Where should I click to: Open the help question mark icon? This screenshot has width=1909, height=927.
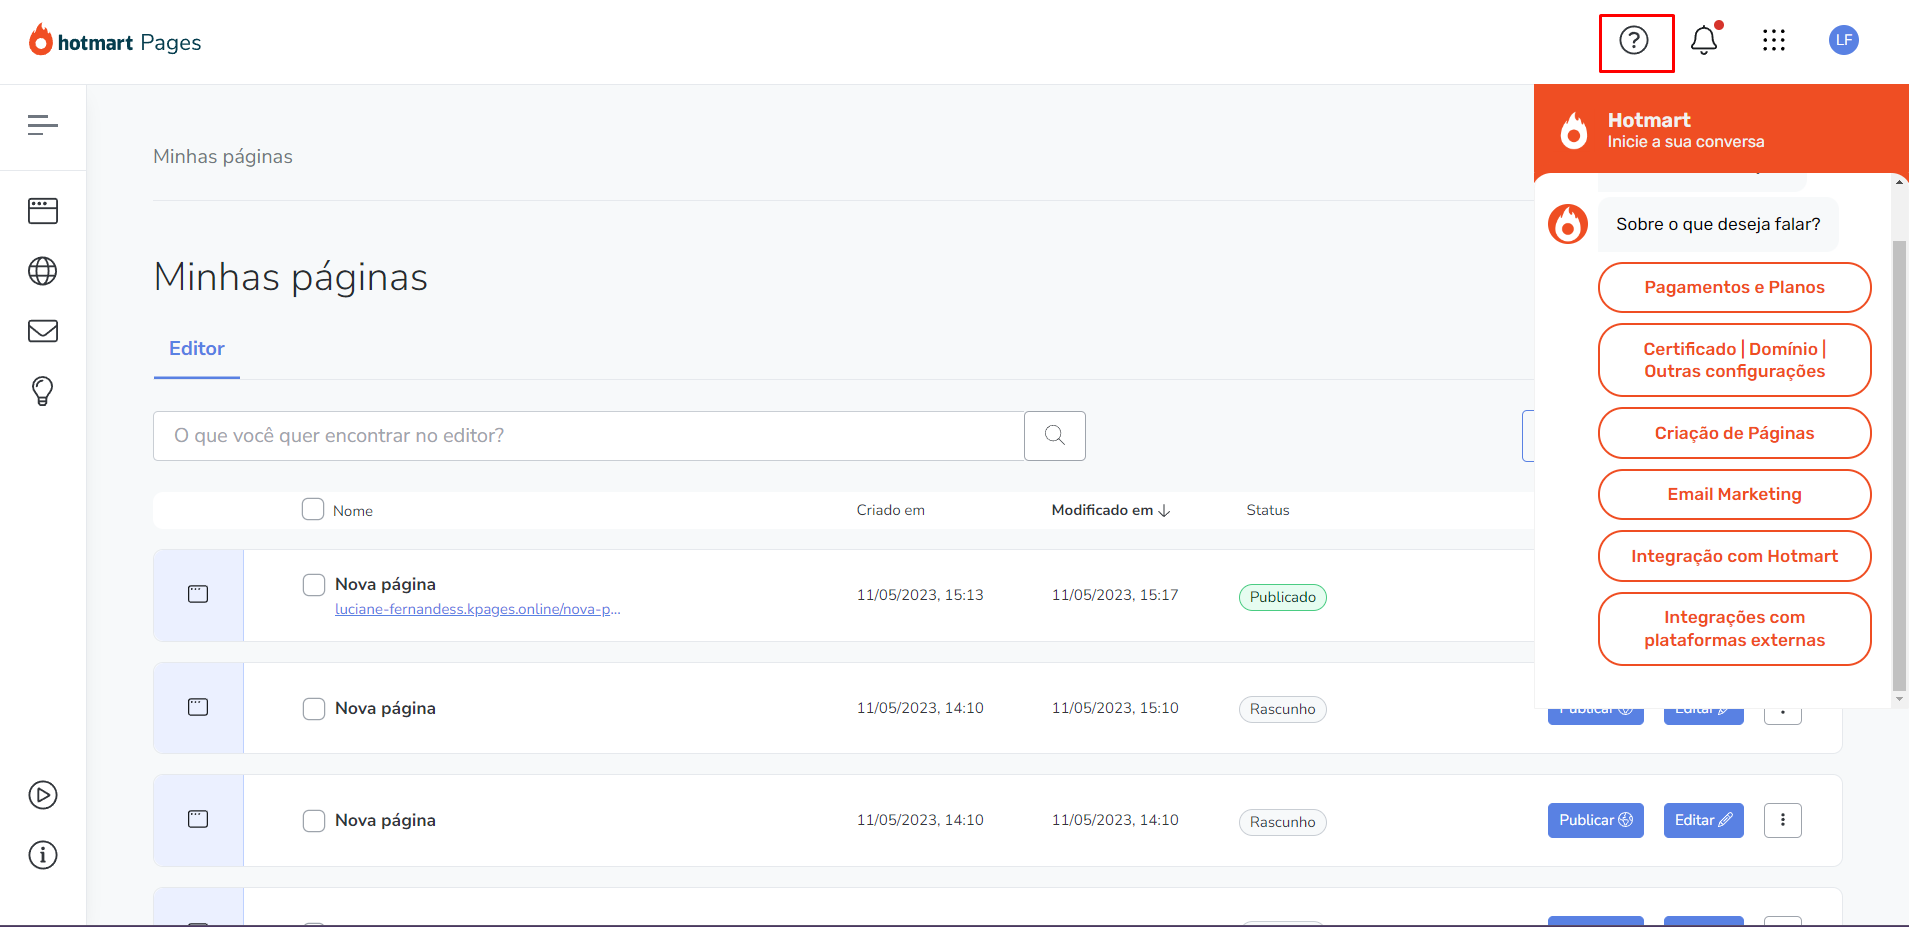point(1634,41)
